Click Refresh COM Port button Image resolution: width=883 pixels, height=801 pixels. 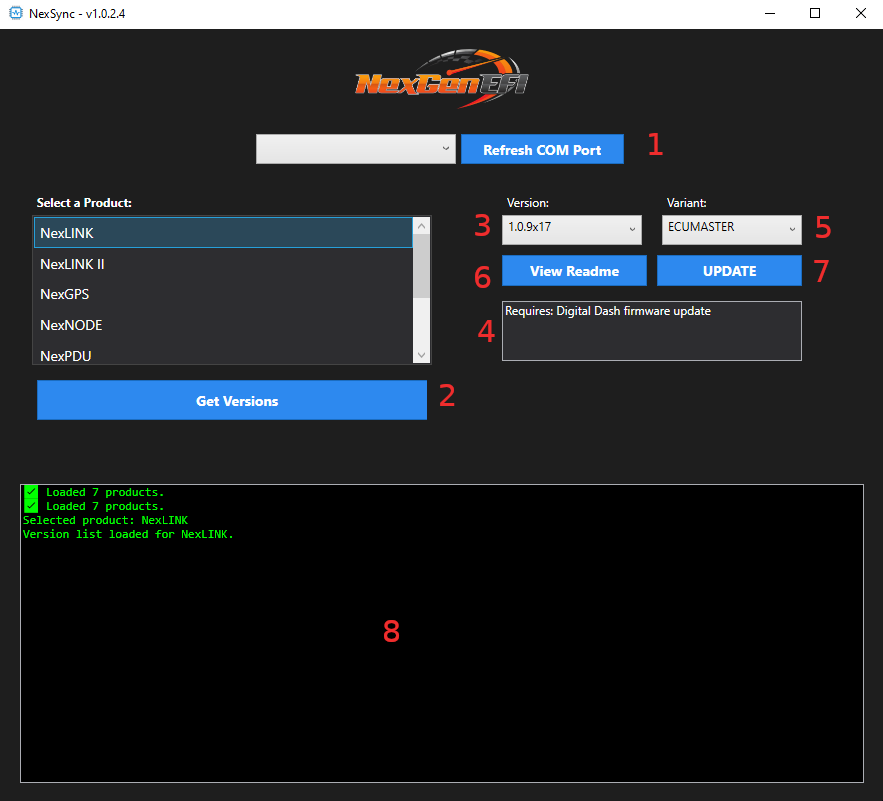point(542,149)
